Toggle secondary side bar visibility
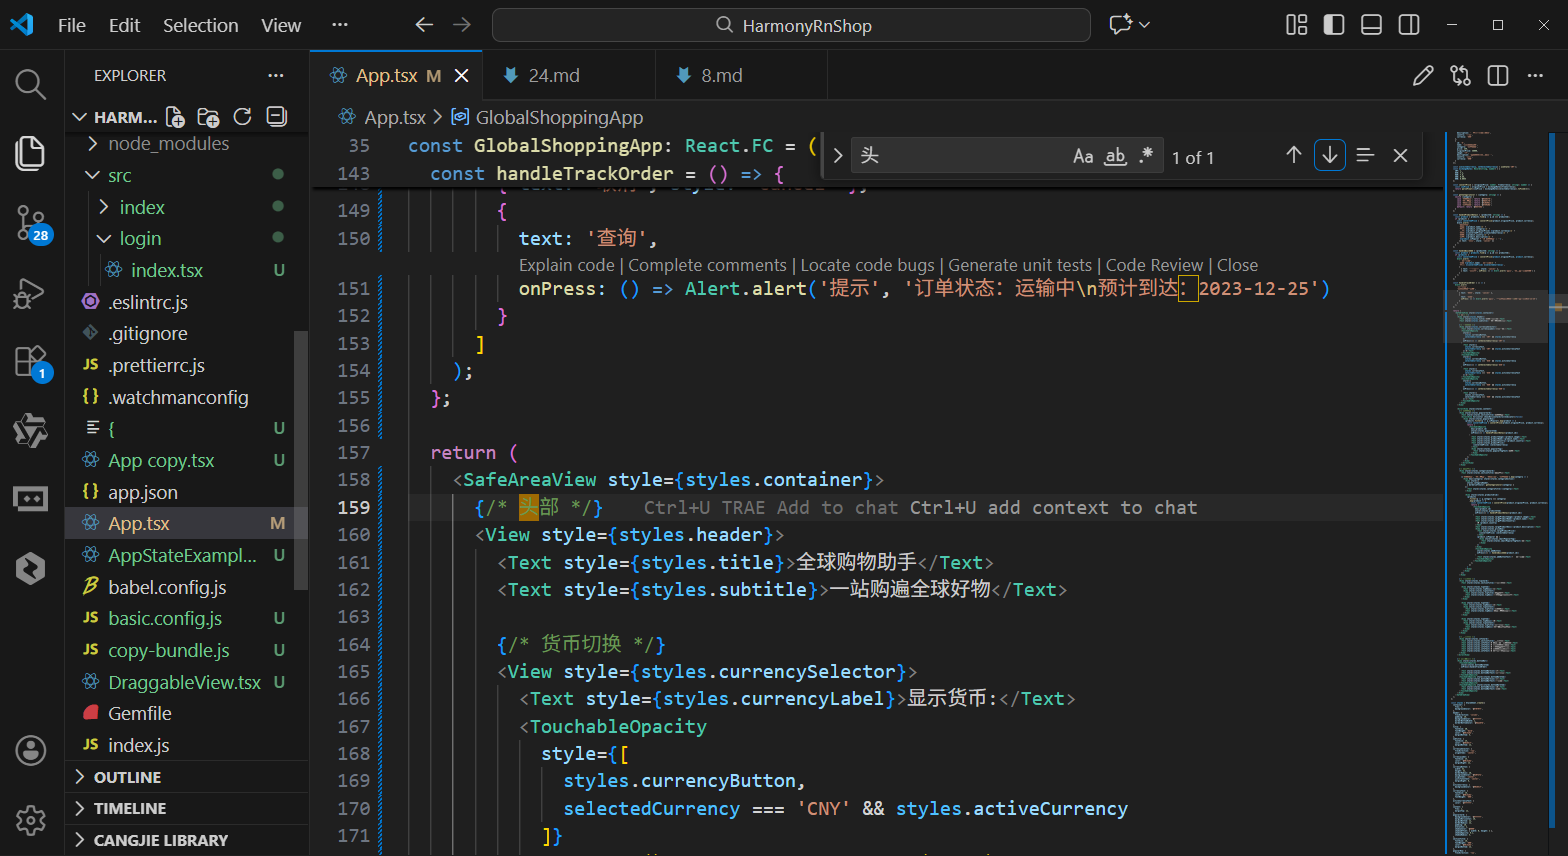 tap(1409, 25)
